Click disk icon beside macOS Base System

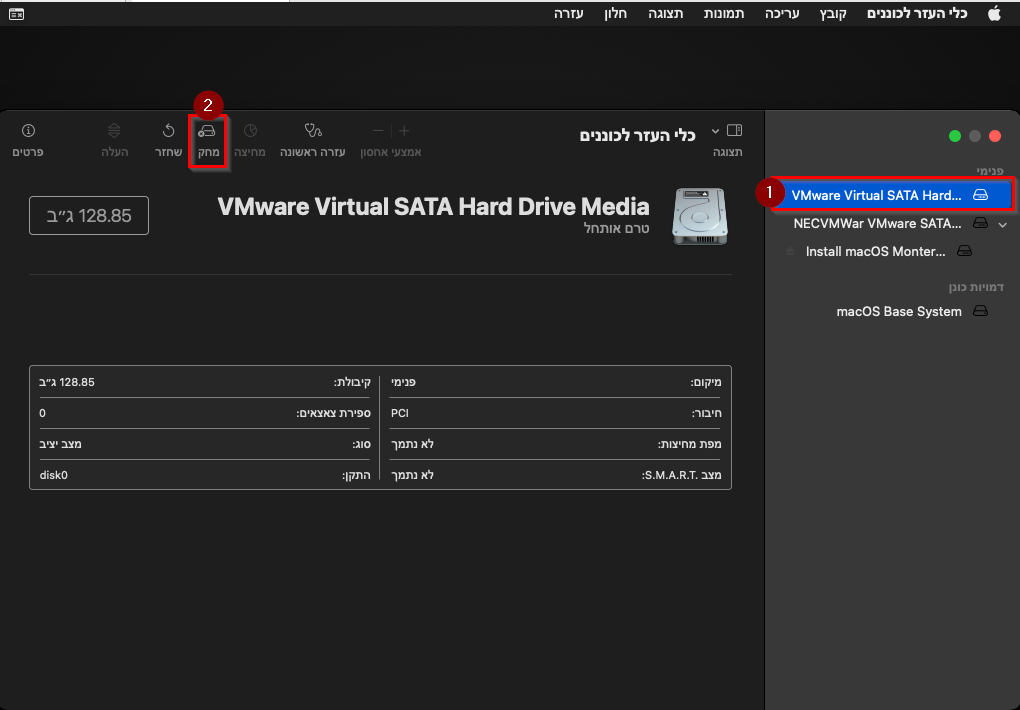click(x=980, y=311)
